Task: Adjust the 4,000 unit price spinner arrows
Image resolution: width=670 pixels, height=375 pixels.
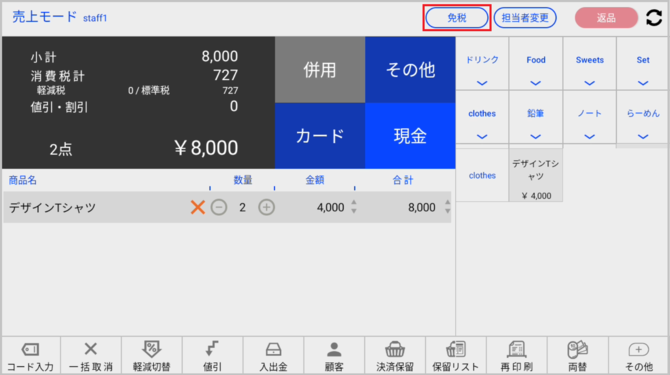Action: [x=354, y=207]
